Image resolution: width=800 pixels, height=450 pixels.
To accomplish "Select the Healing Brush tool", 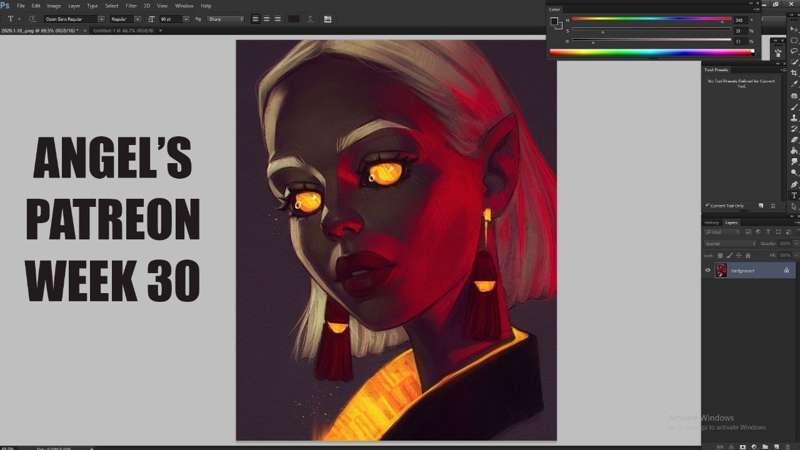I will click(794, 95).
